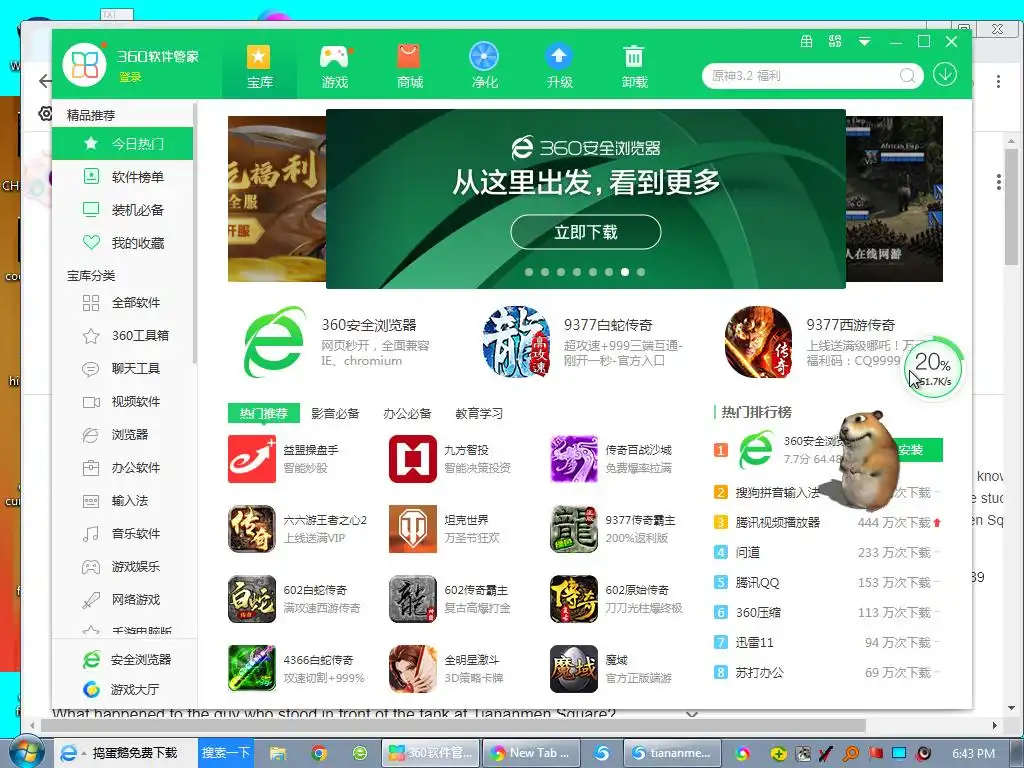Select 游戏娱乐 category
Image resolution: width=1024 pixels, height=768 pixels.
[x=123, y=566]
